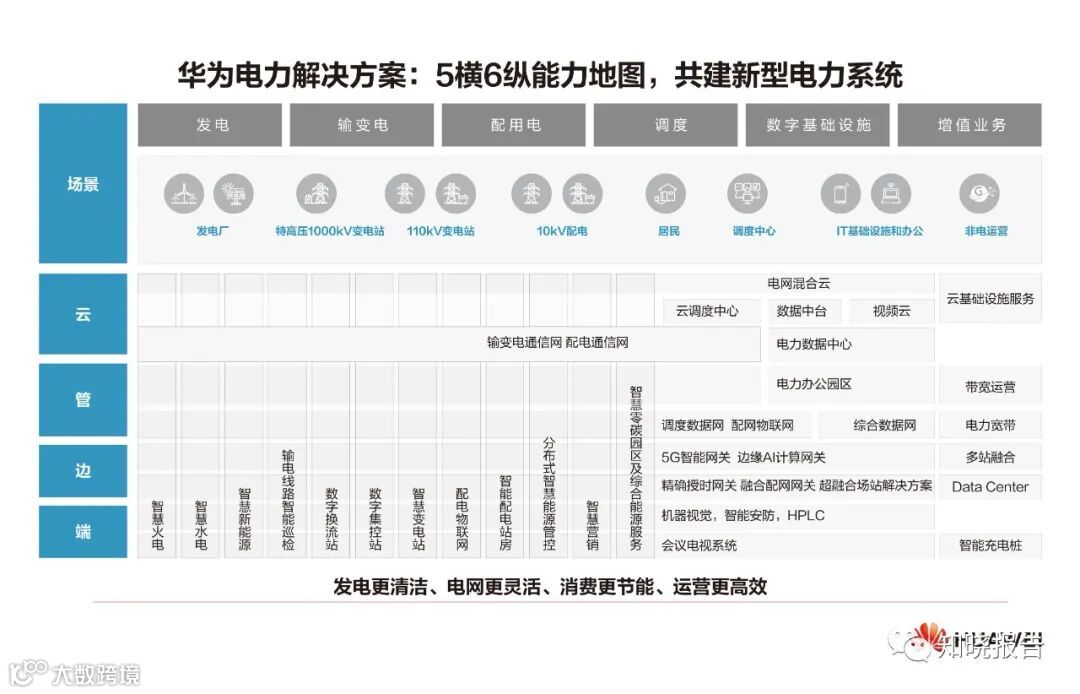Click the blue 管 row label

click(83, 400)
